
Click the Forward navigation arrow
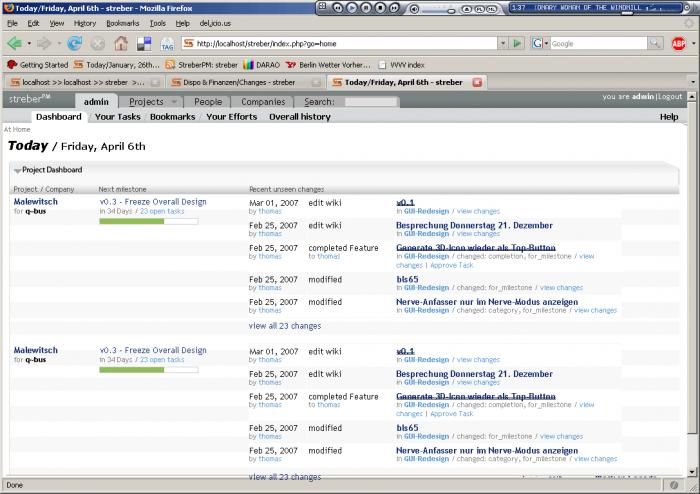click(44, 43)
